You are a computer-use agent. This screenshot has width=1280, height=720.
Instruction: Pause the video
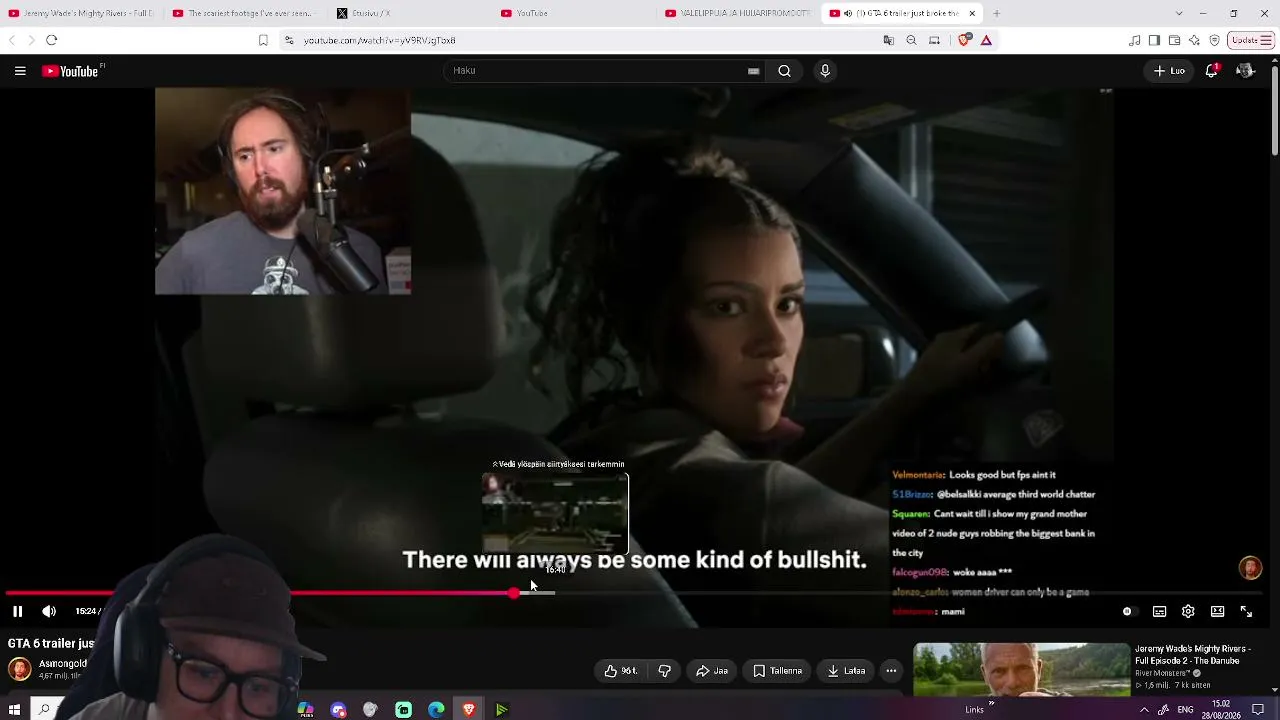click(x=17, y=611)
